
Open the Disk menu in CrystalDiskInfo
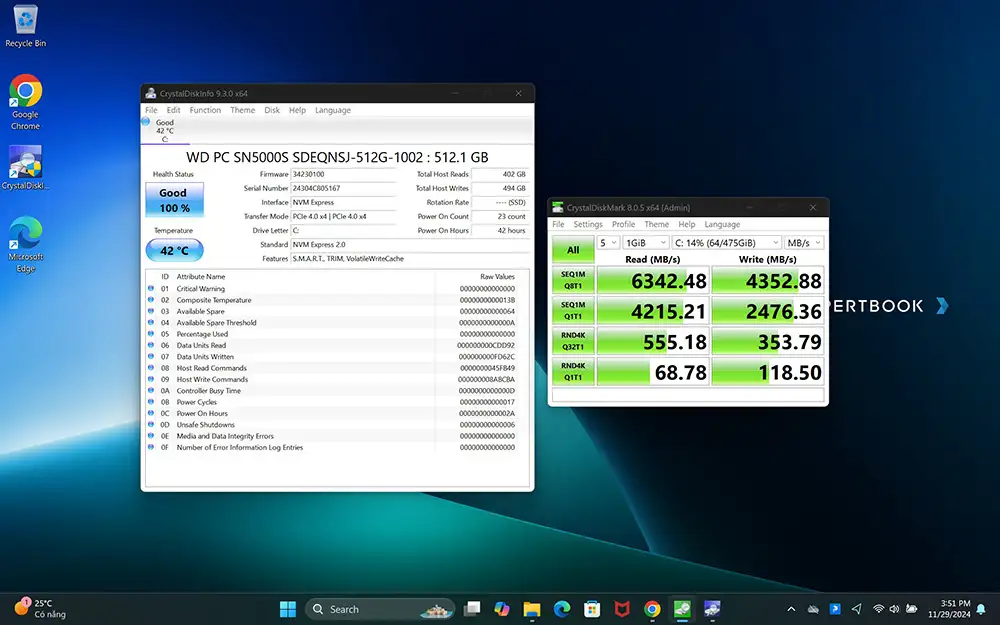(272, 110)
